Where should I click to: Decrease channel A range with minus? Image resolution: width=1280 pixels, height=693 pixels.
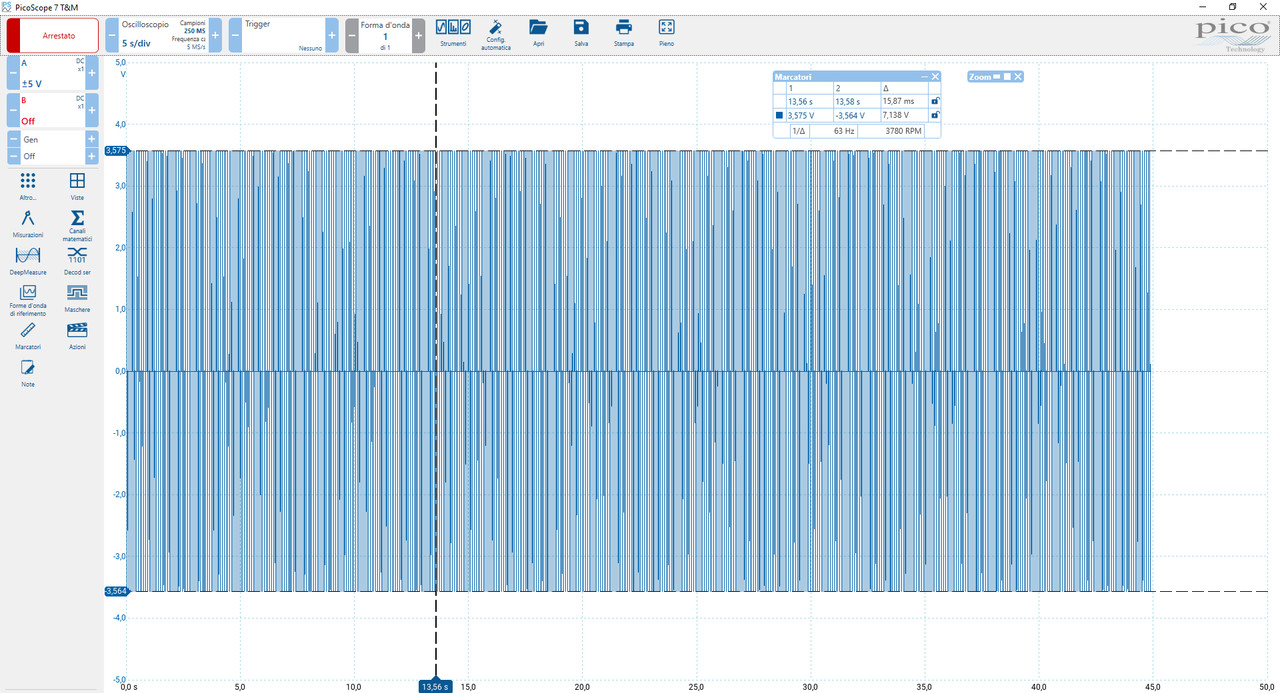coord(14,73)
